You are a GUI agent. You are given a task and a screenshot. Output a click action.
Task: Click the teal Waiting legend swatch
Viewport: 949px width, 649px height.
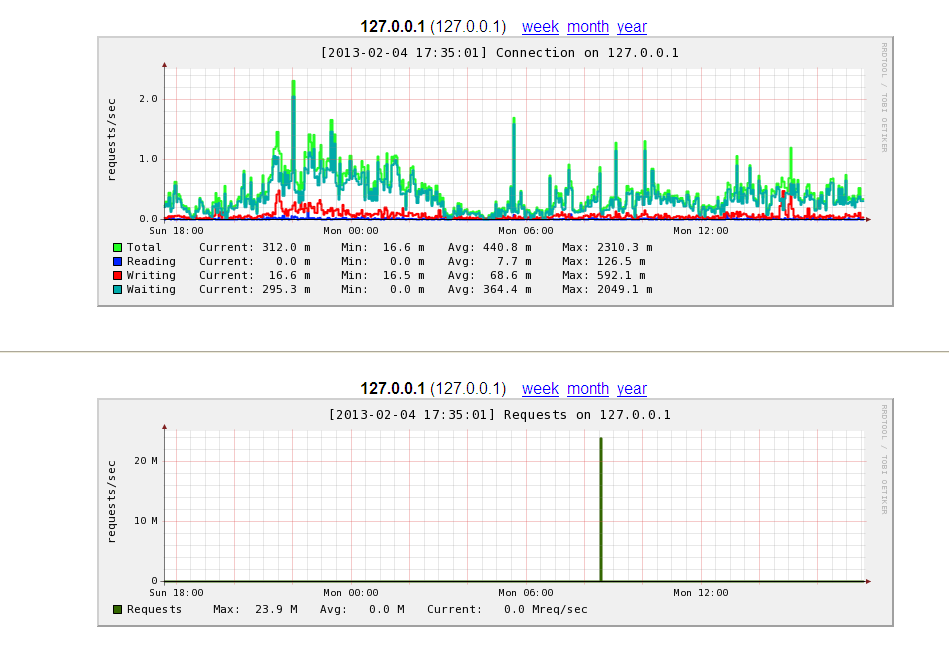[117, 289]
